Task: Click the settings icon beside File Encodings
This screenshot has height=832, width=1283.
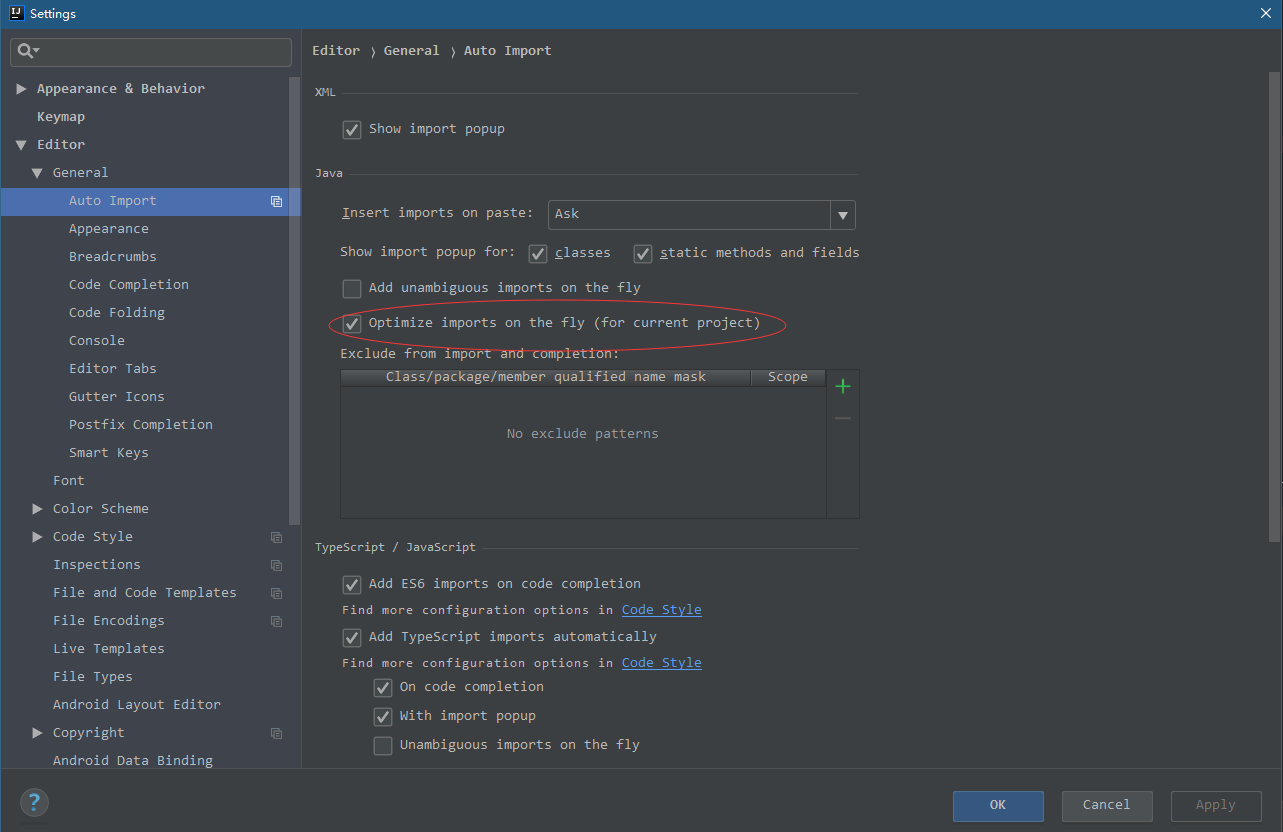Action: 276,621
